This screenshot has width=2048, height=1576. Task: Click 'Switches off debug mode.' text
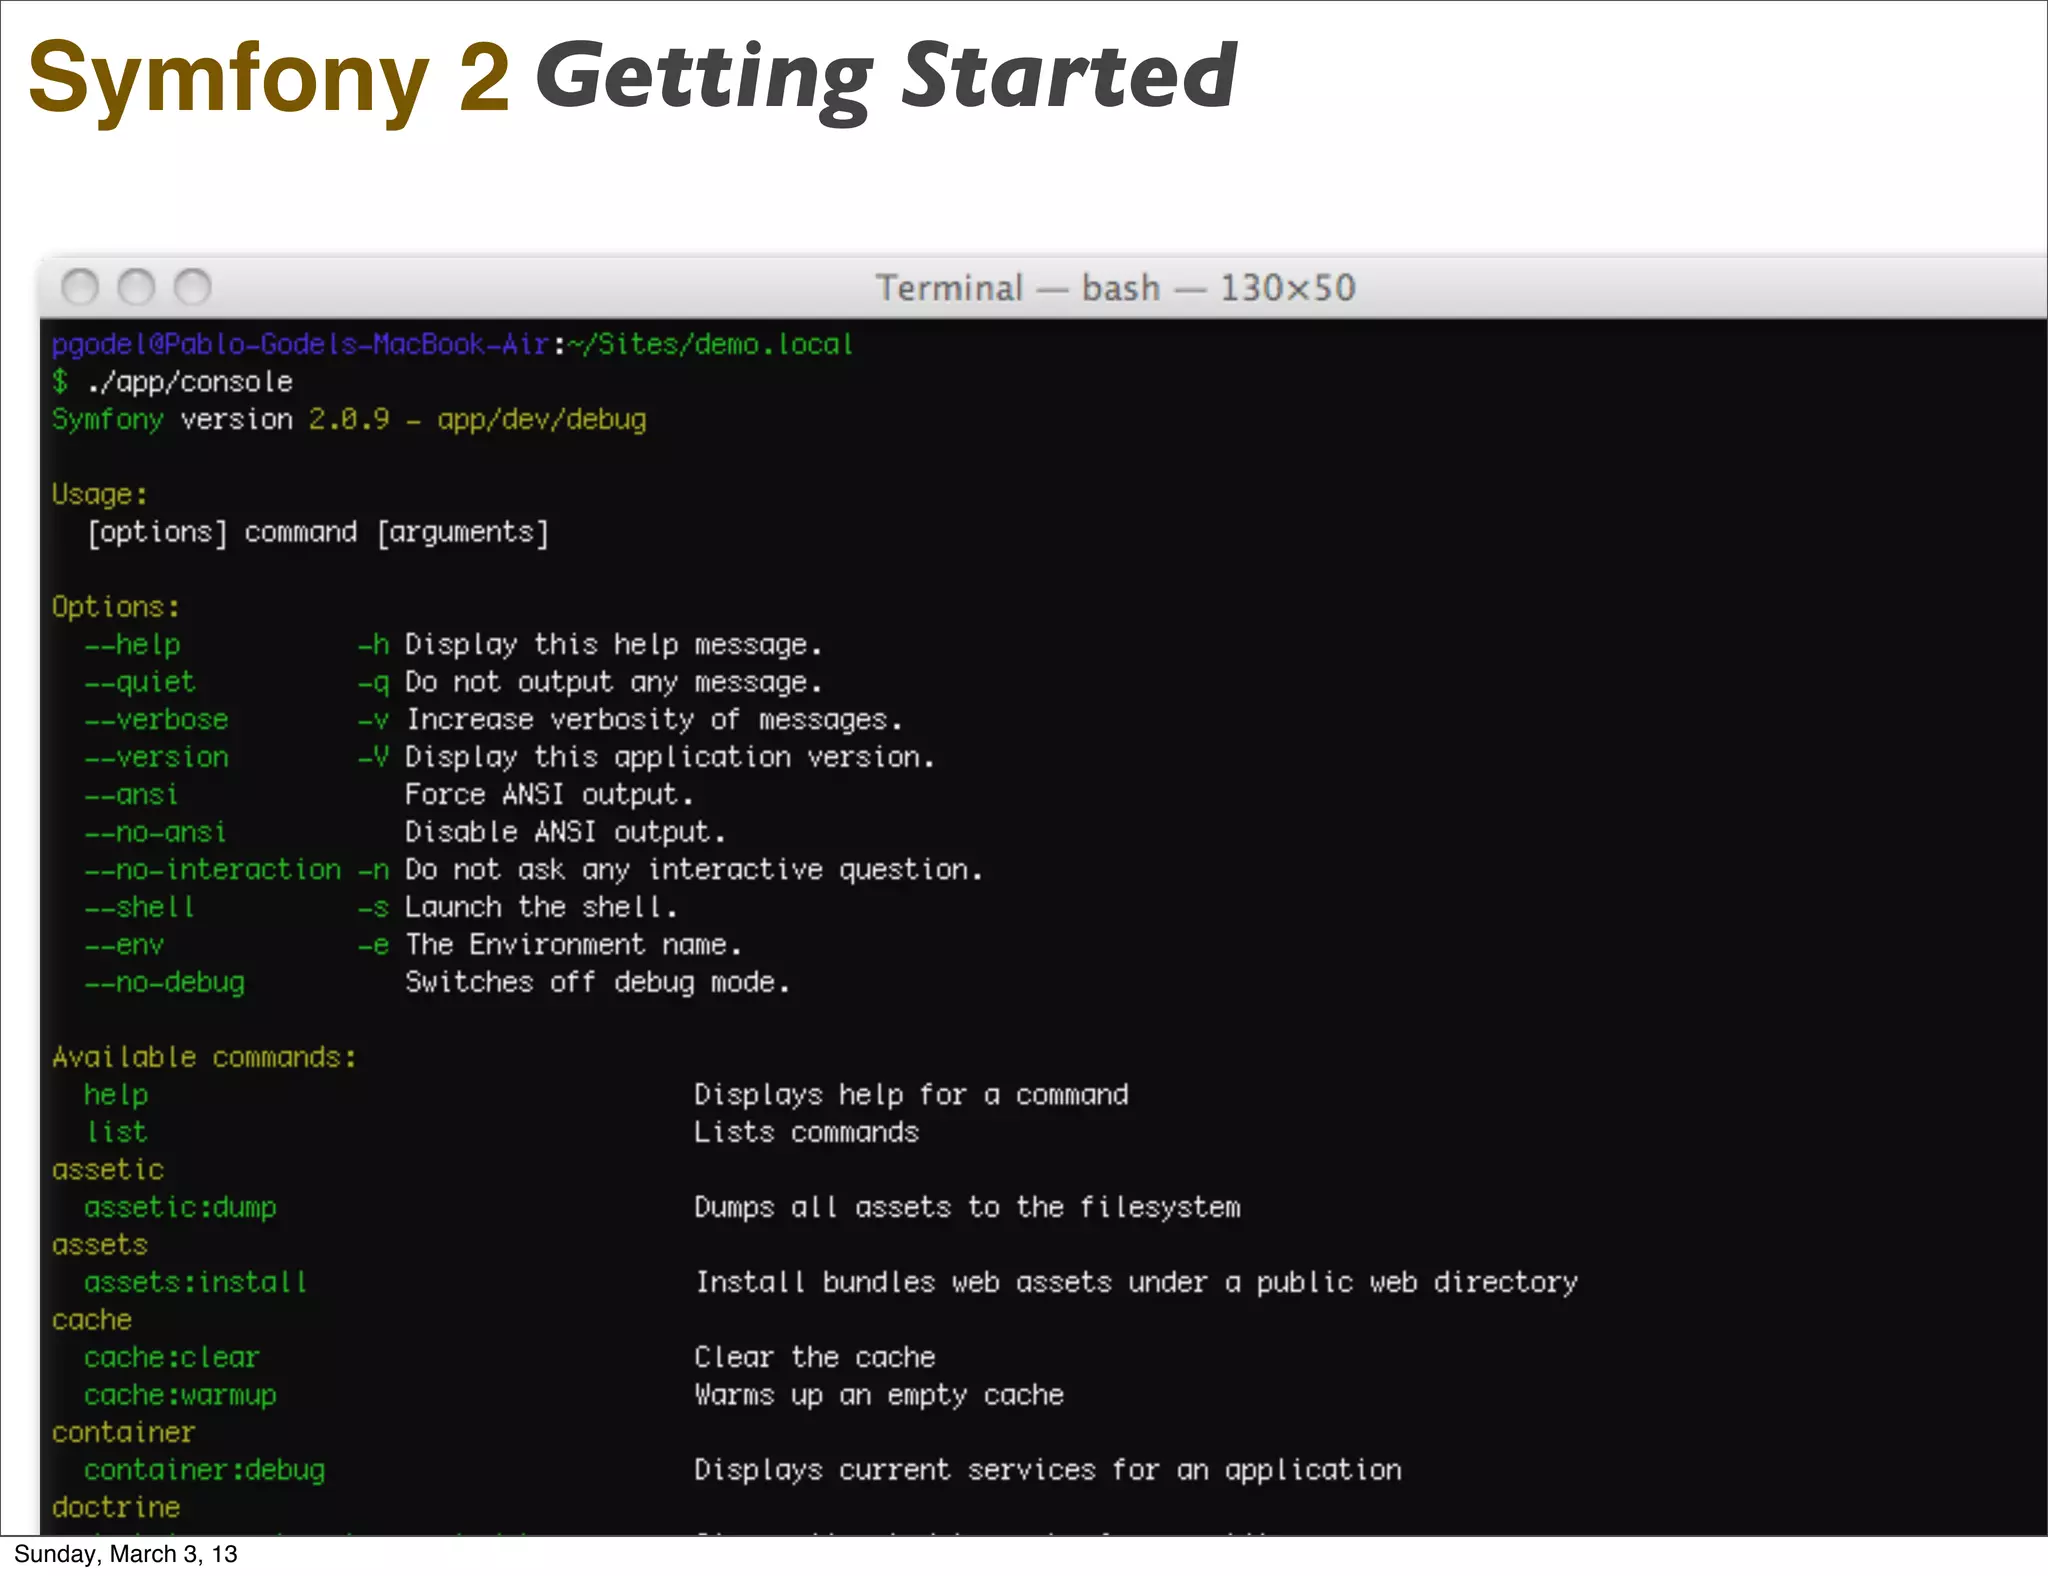597,982
